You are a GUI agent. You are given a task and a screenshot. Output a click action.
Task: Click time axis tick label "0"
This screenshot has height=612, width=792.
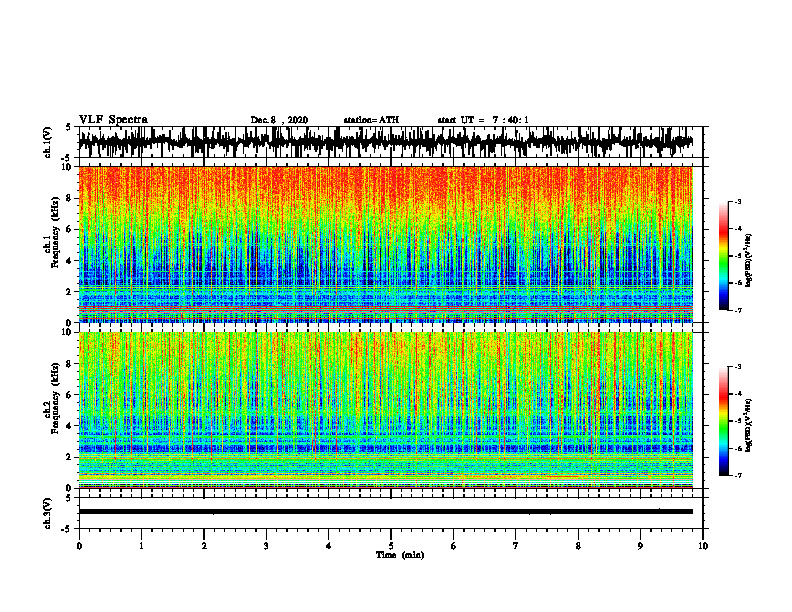[79, 546]
